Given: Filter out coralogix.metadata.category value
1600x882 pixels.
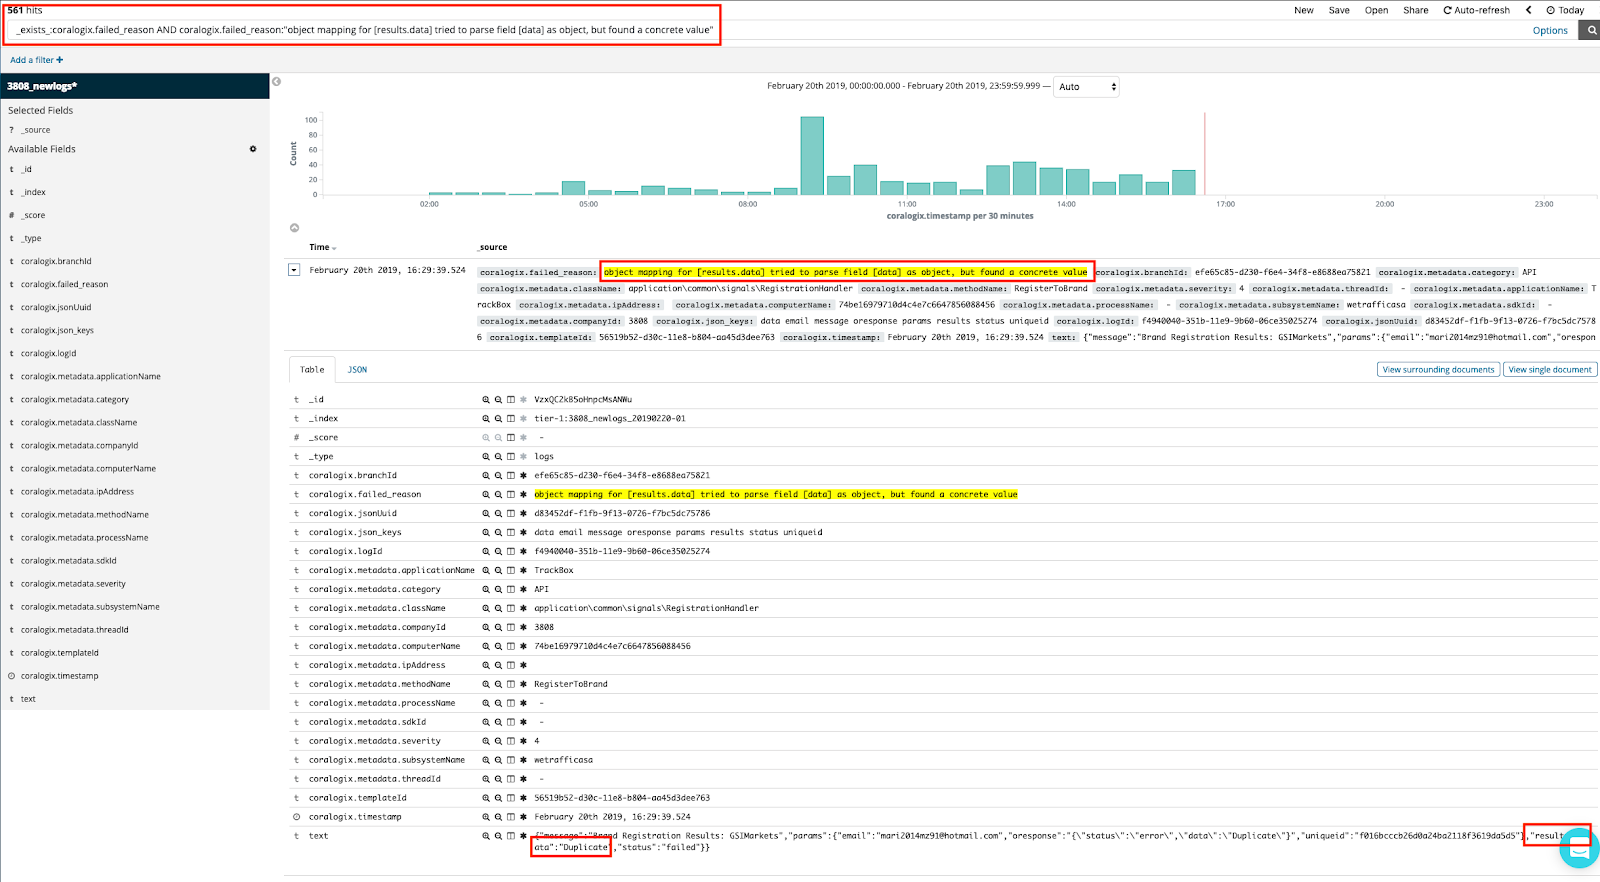Looking at the screenshot, I should tap(498, 590).
